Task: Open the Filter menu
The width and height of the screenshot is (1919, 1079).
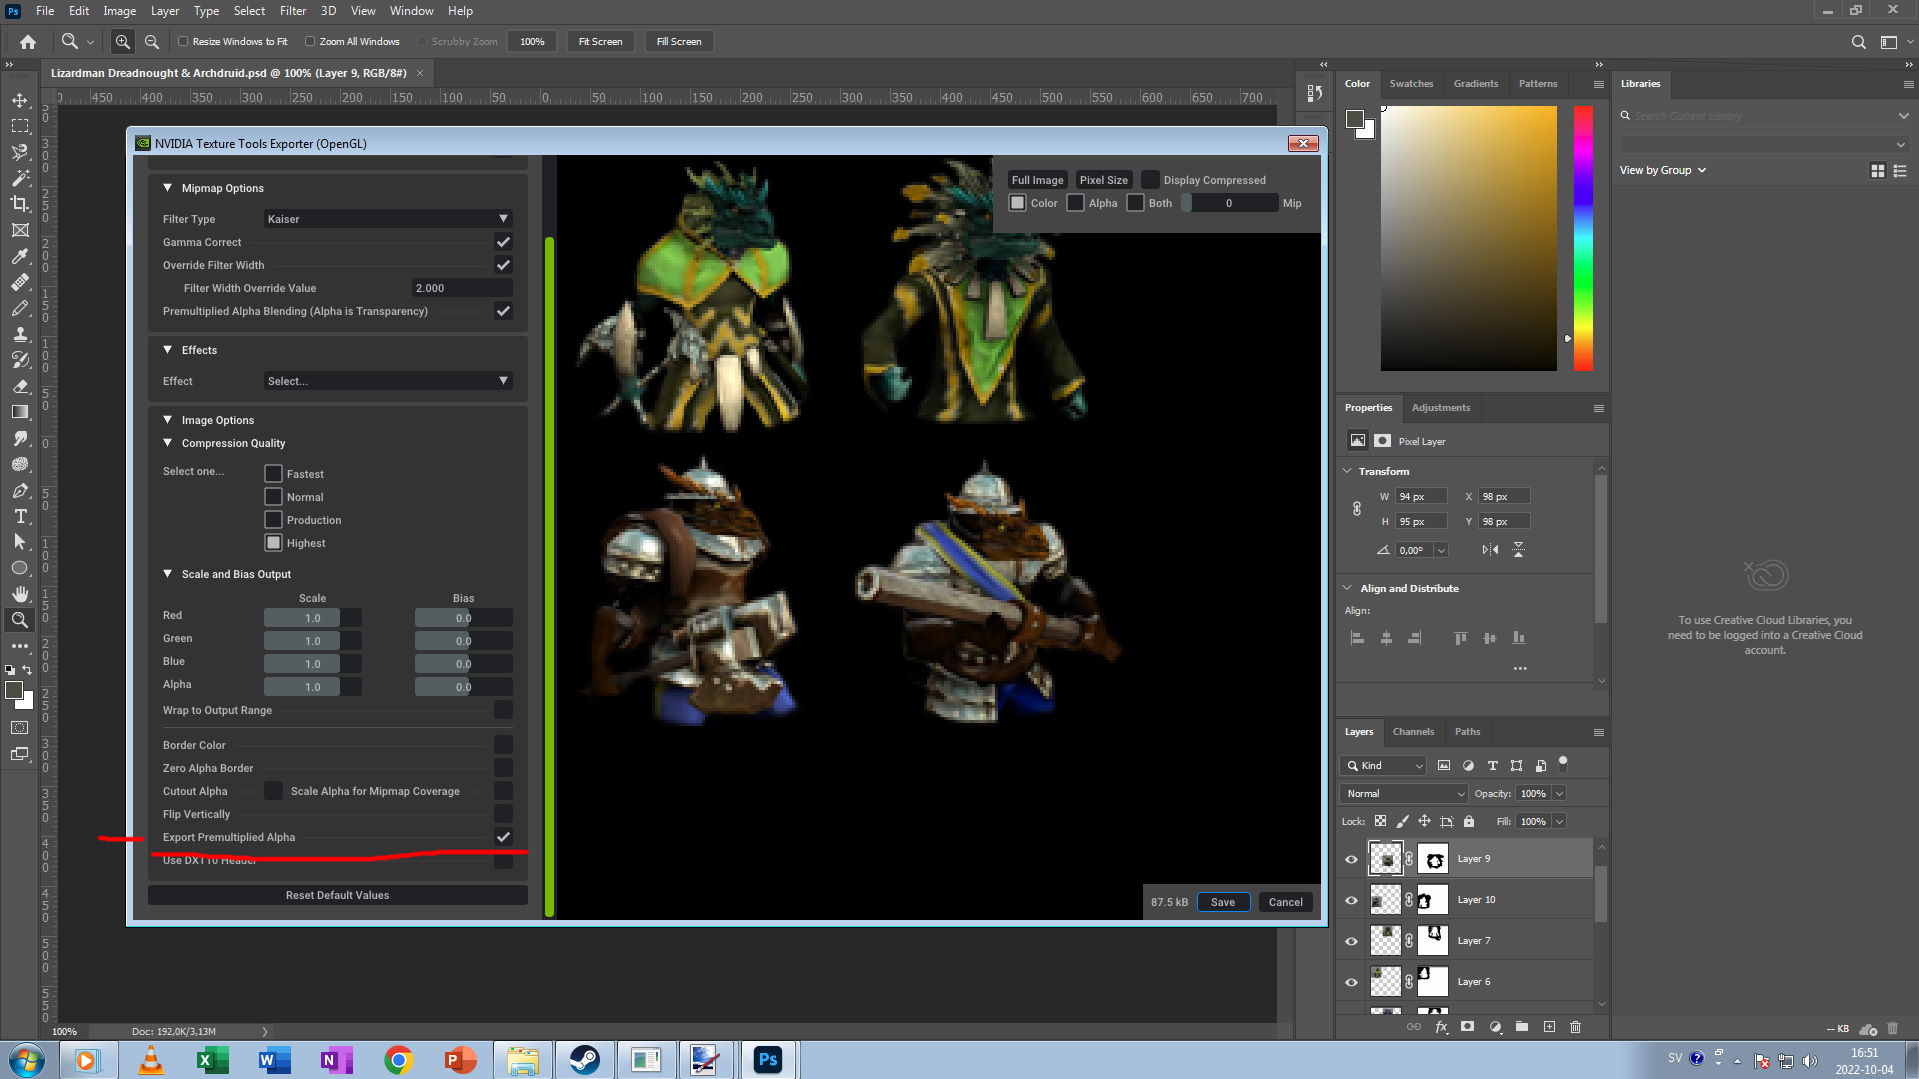Action: [292, 11]
